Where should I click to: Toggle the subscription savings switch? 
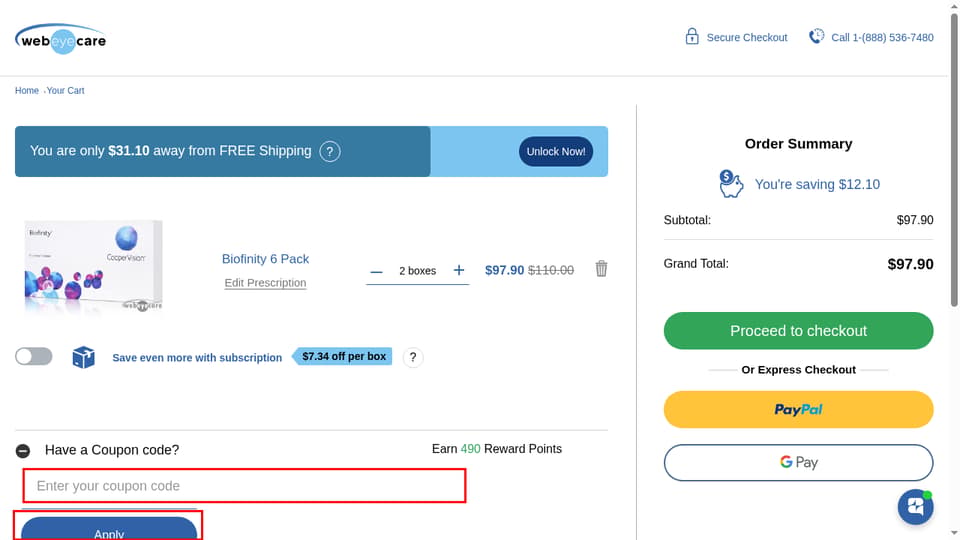[x=34, y=356]
